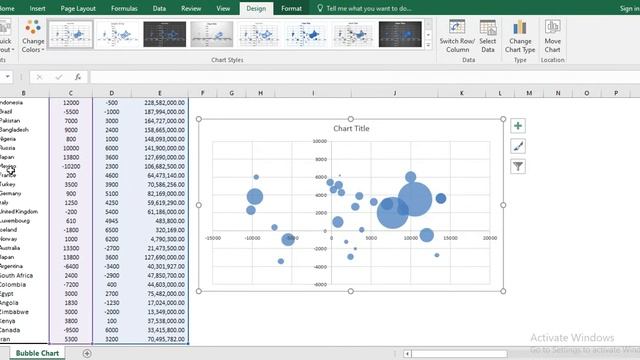Click cell containing 4945
Viewport: 640px width, 360px height.
[111, 221]
